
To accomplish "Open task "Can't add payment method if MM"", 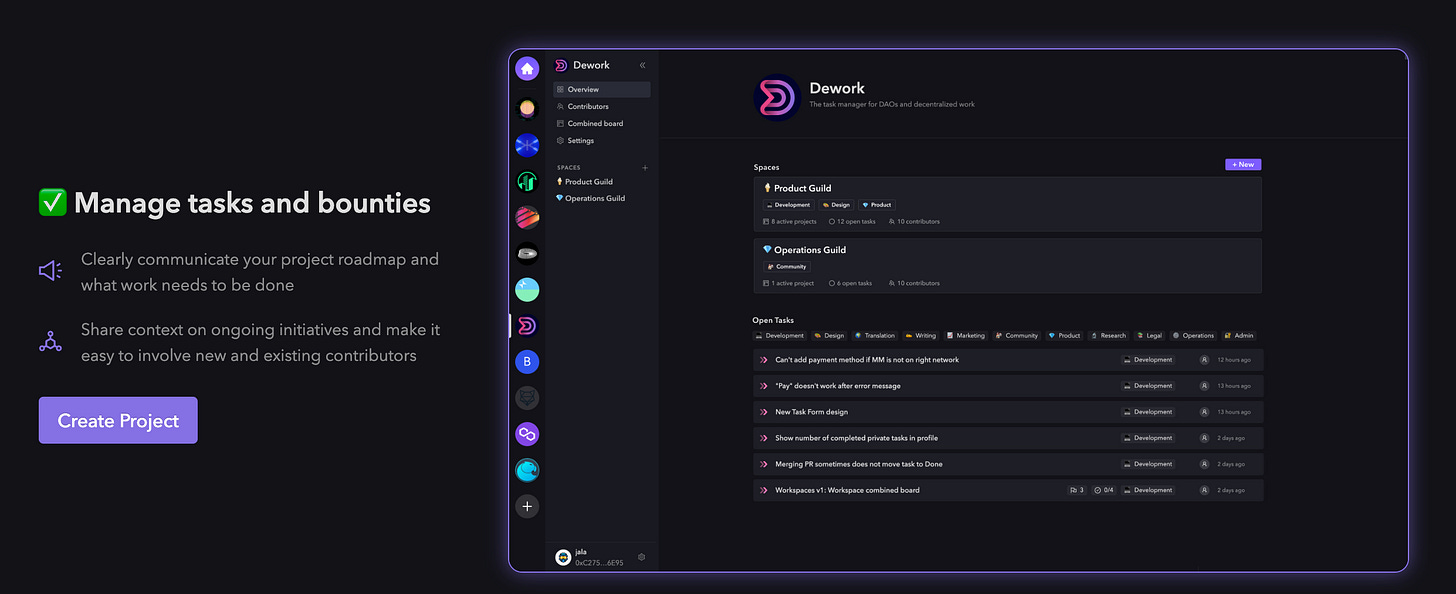I will 1008,360.
